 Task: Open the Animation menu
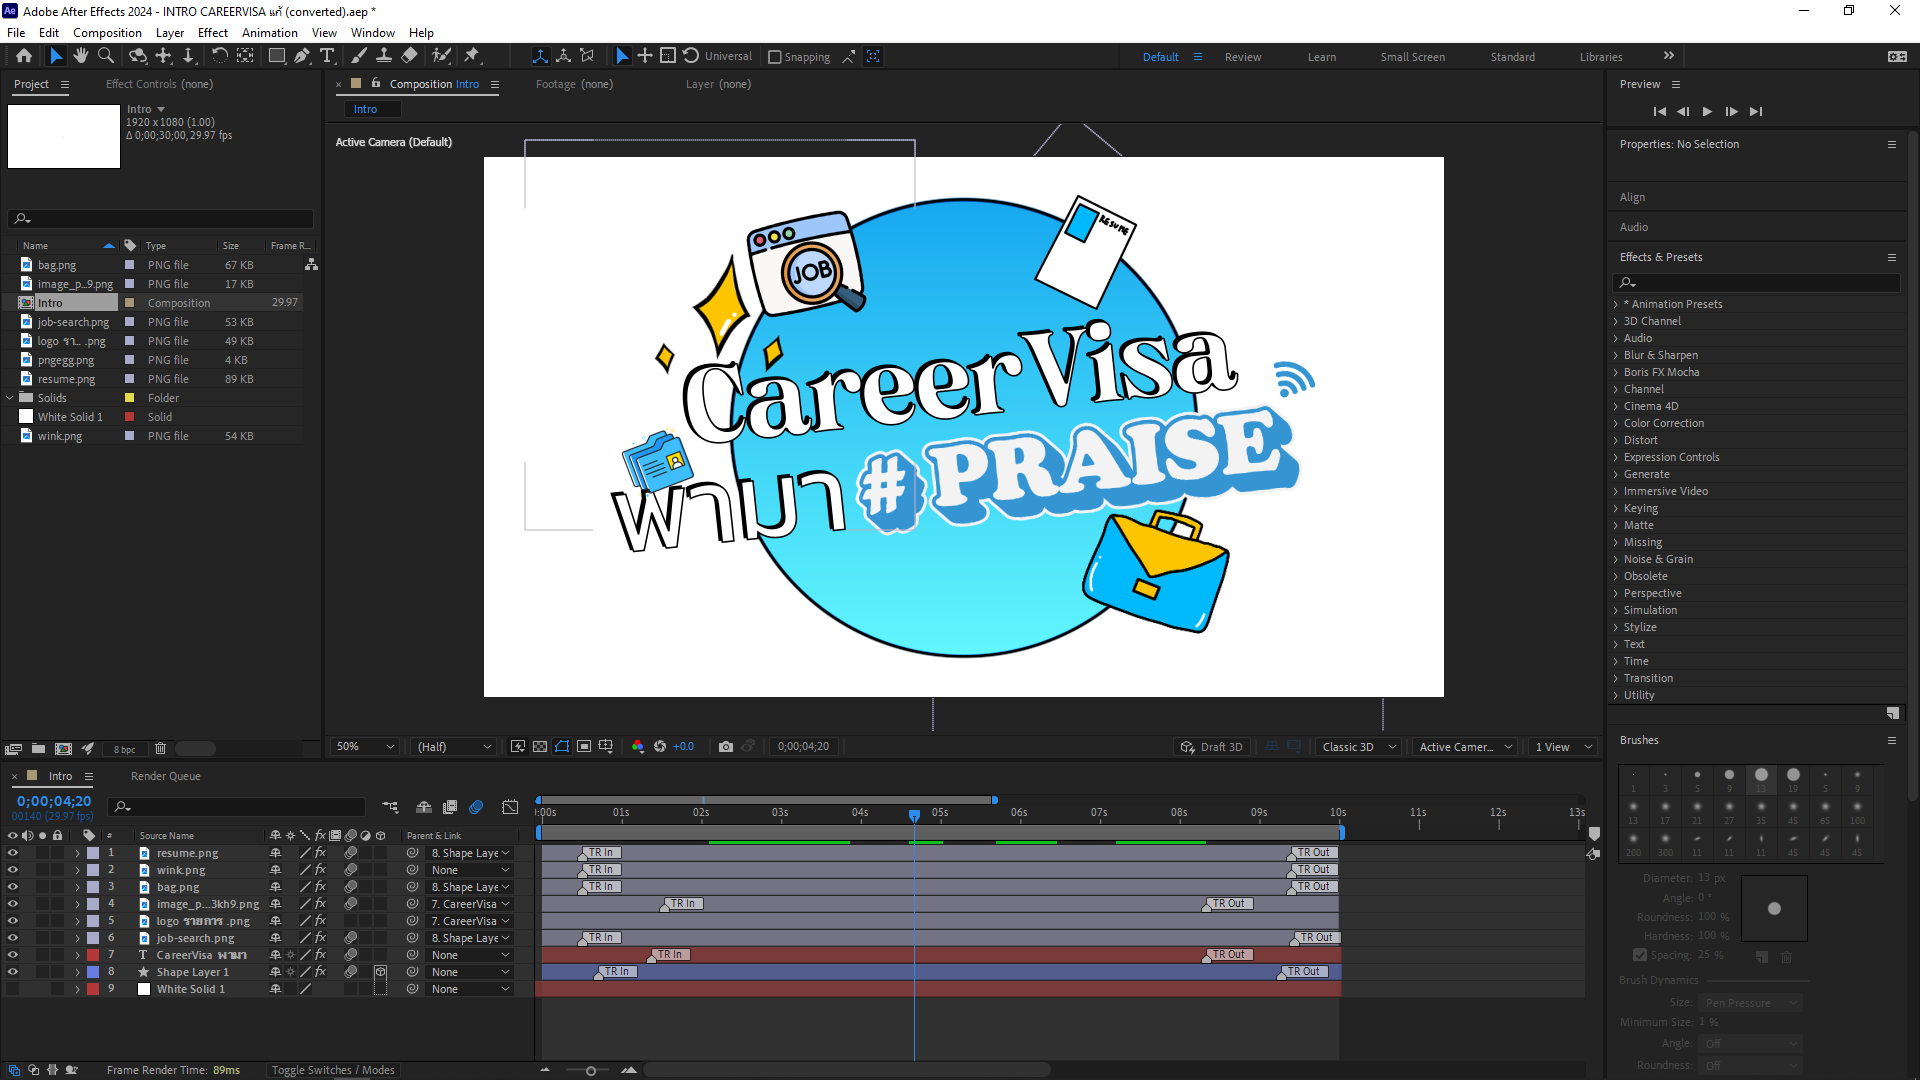coord(270,33)
